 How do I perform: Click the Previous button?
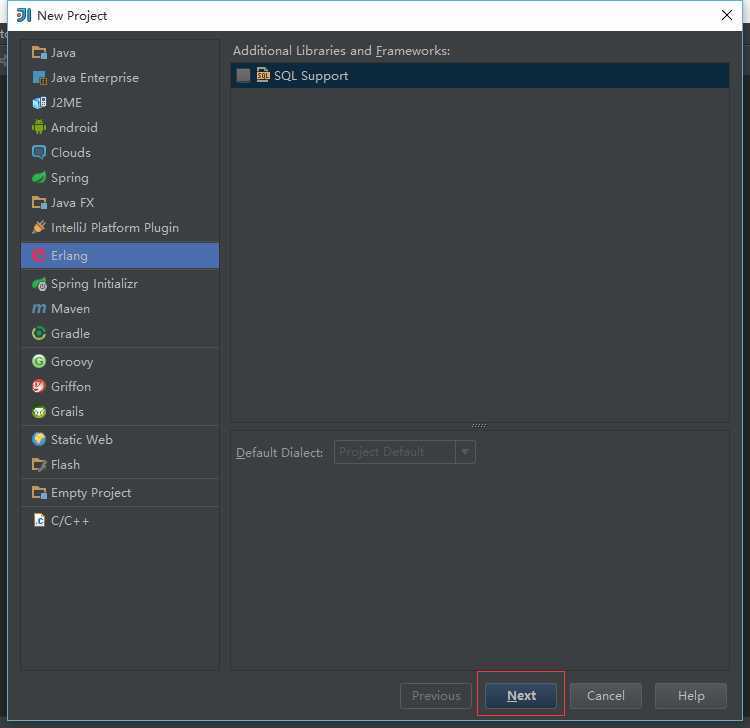(x=436, y=695)
